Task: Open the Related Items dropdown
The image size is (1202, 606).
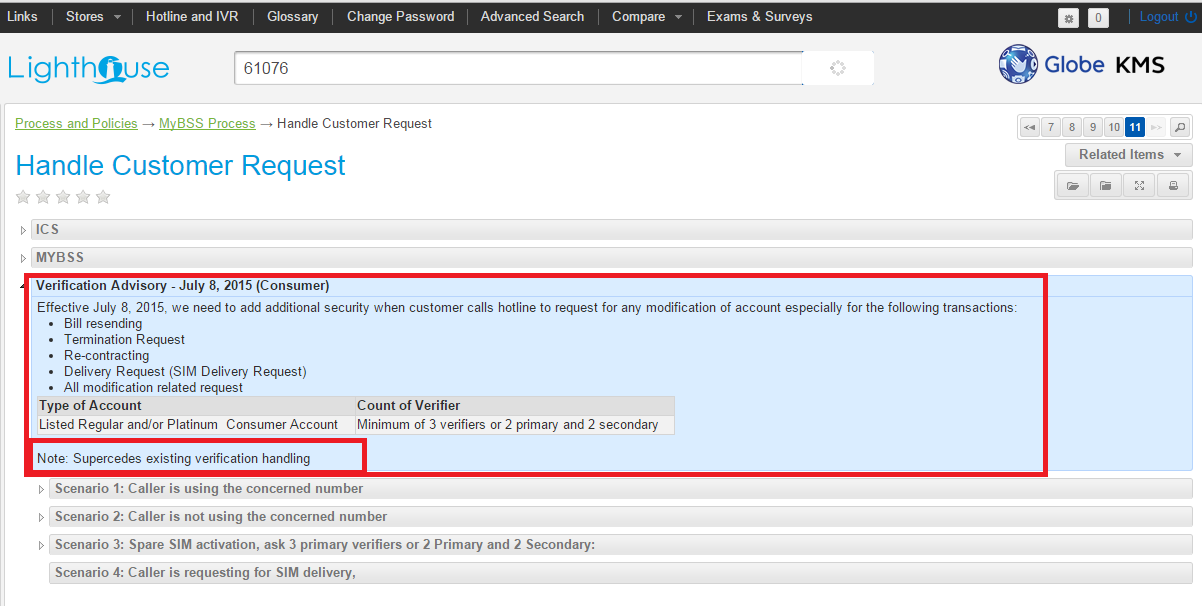Action: point(1128,155)
